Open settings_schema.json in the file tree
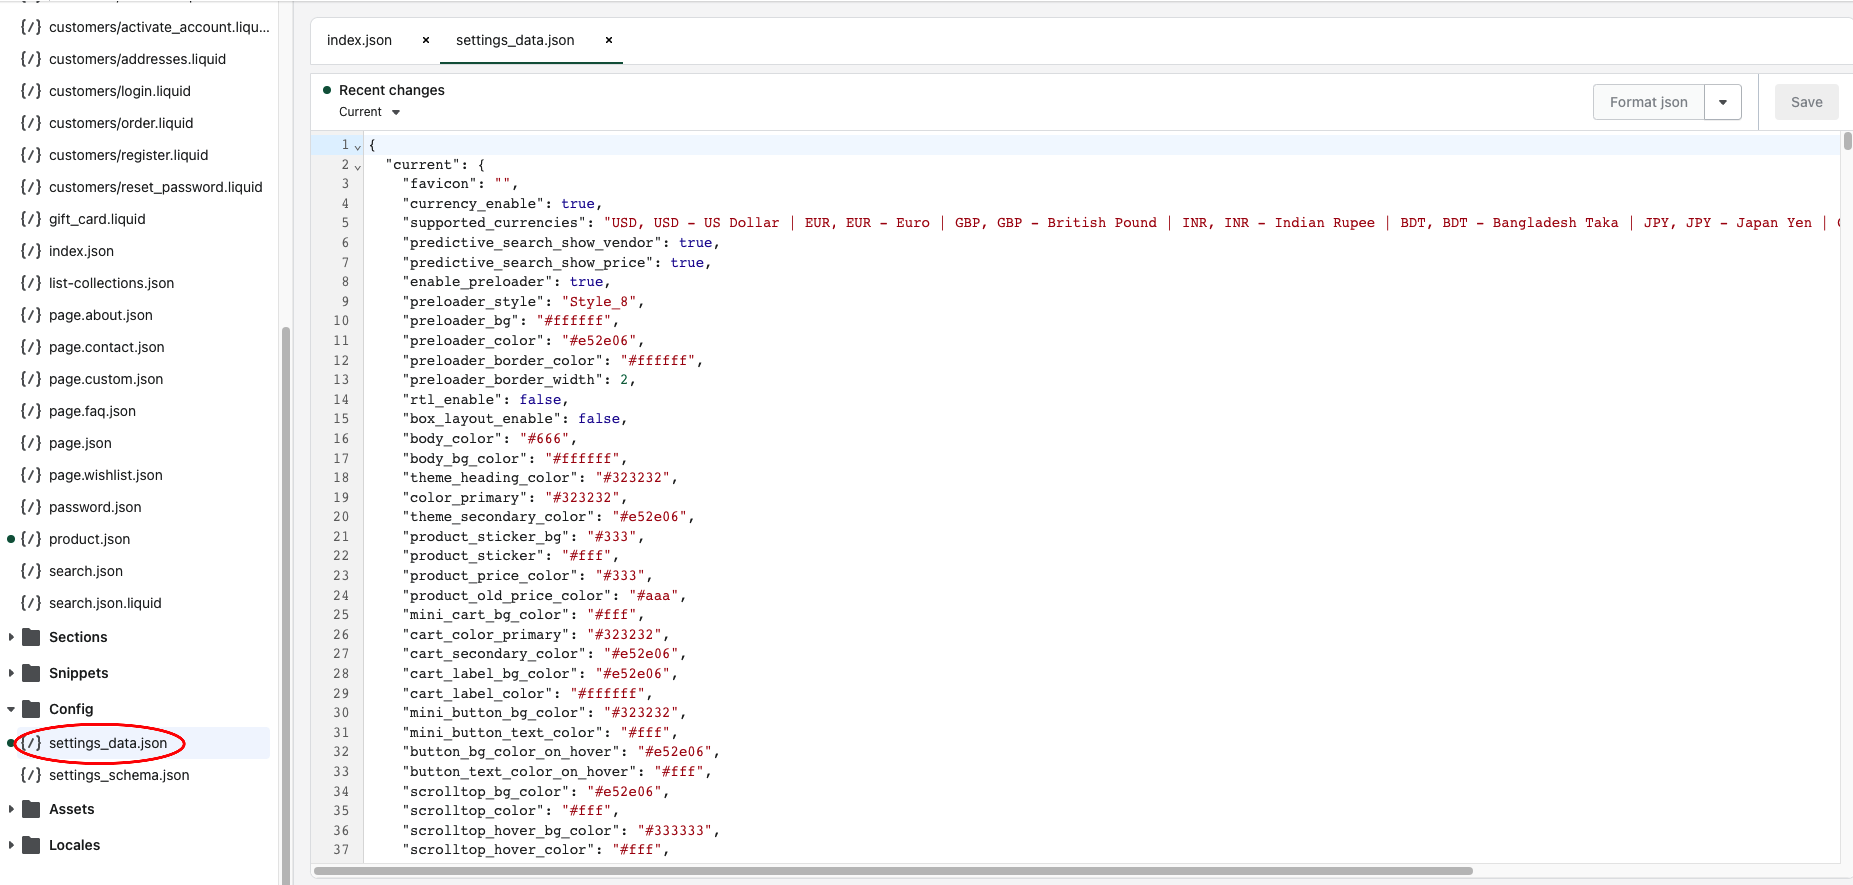This screenshot has width=1853, height=885. point(119,775)
